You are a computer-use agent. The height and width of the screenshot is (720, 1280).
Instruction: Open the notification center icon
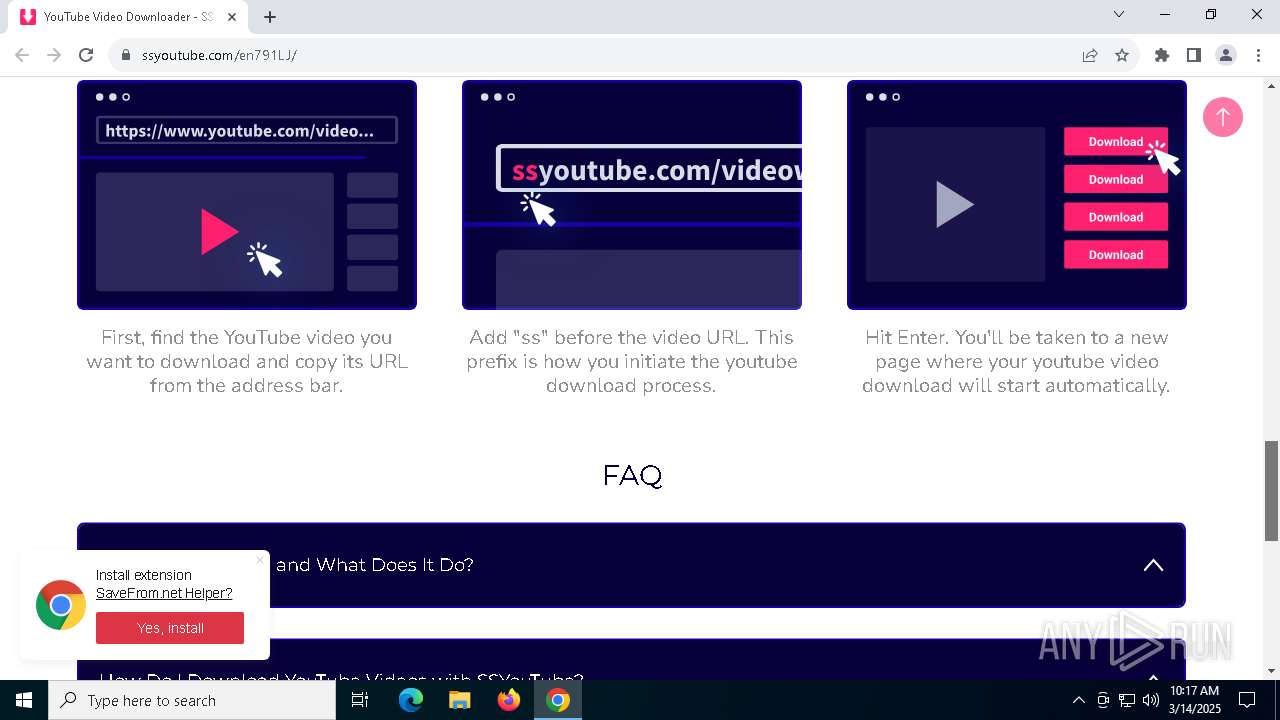click(1247, 700)
